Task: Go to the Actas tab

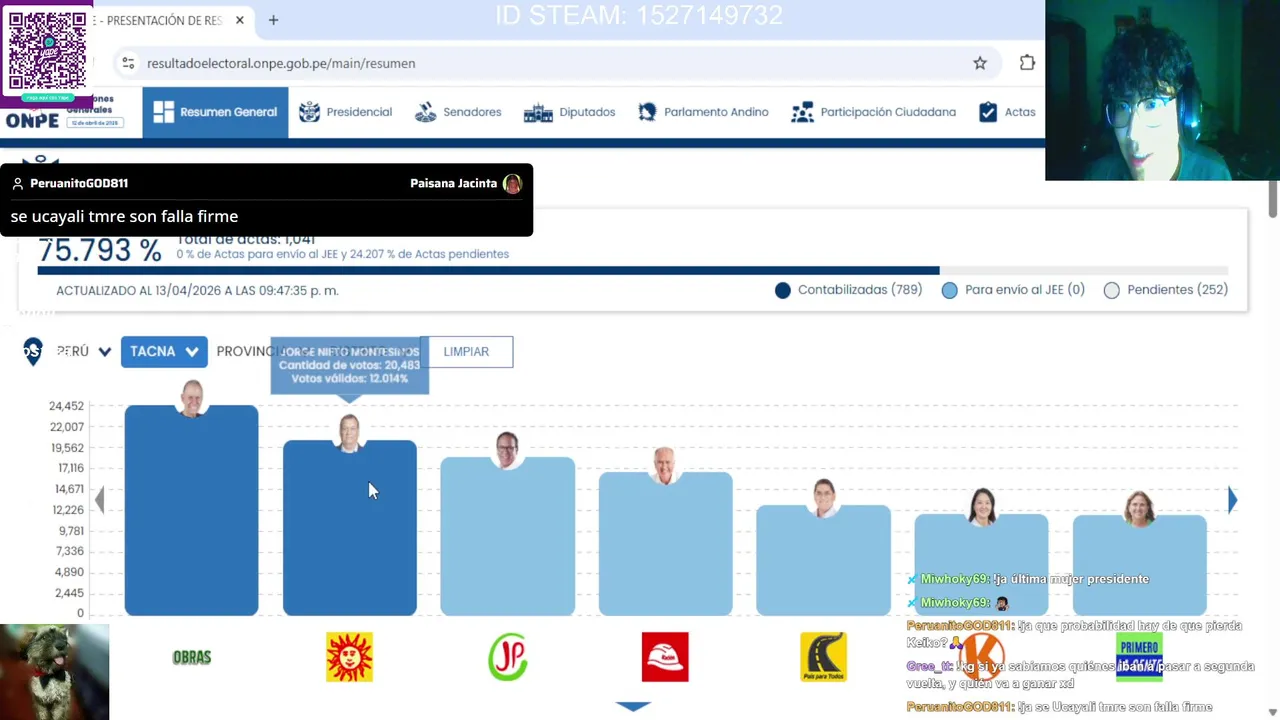Action: (x=1007, y=112)
